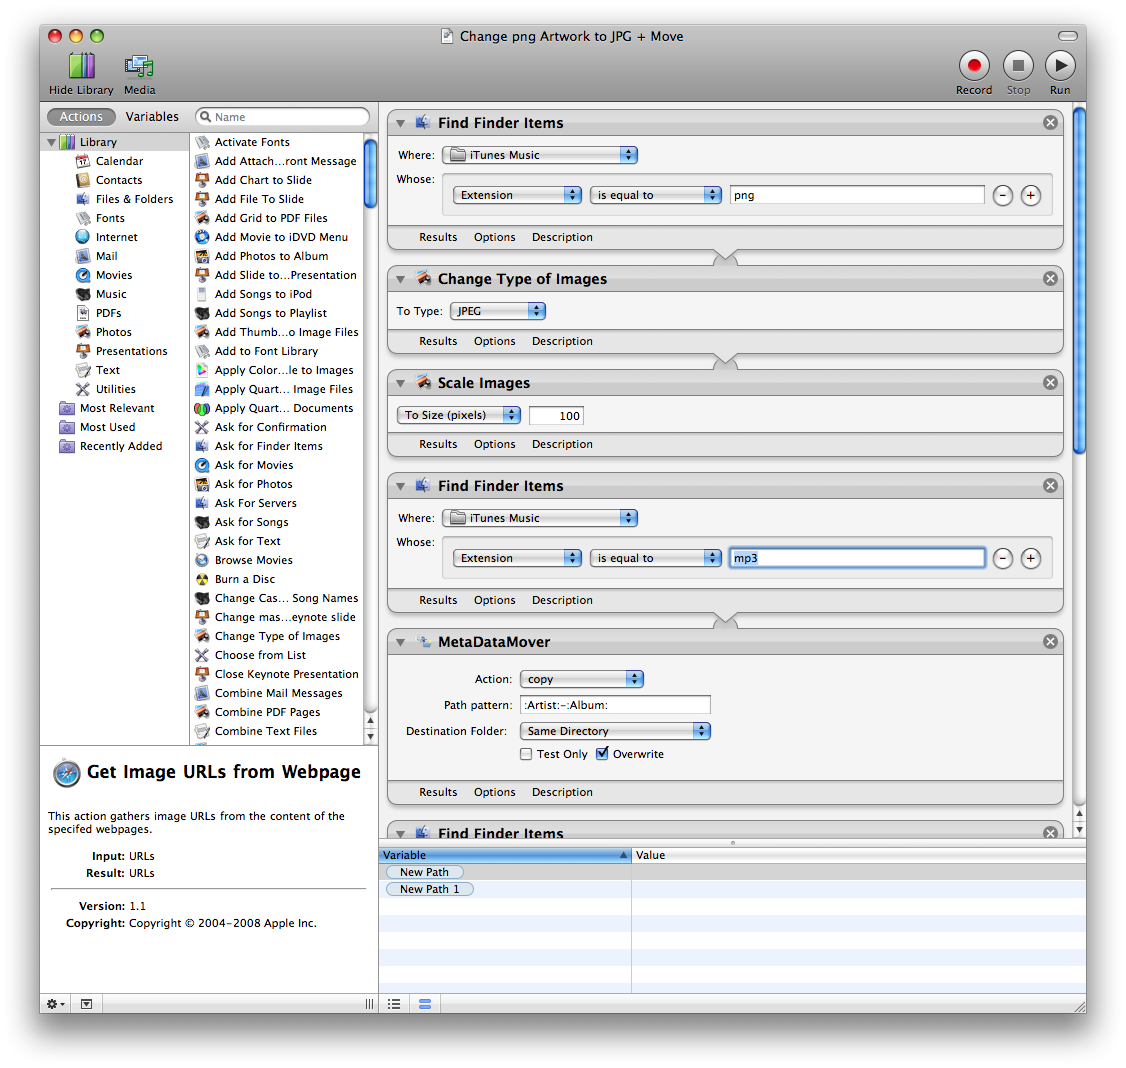Open the gear action menu at bottom left
Viewport: 1126px width, 1068px height.
(56, 1004)
